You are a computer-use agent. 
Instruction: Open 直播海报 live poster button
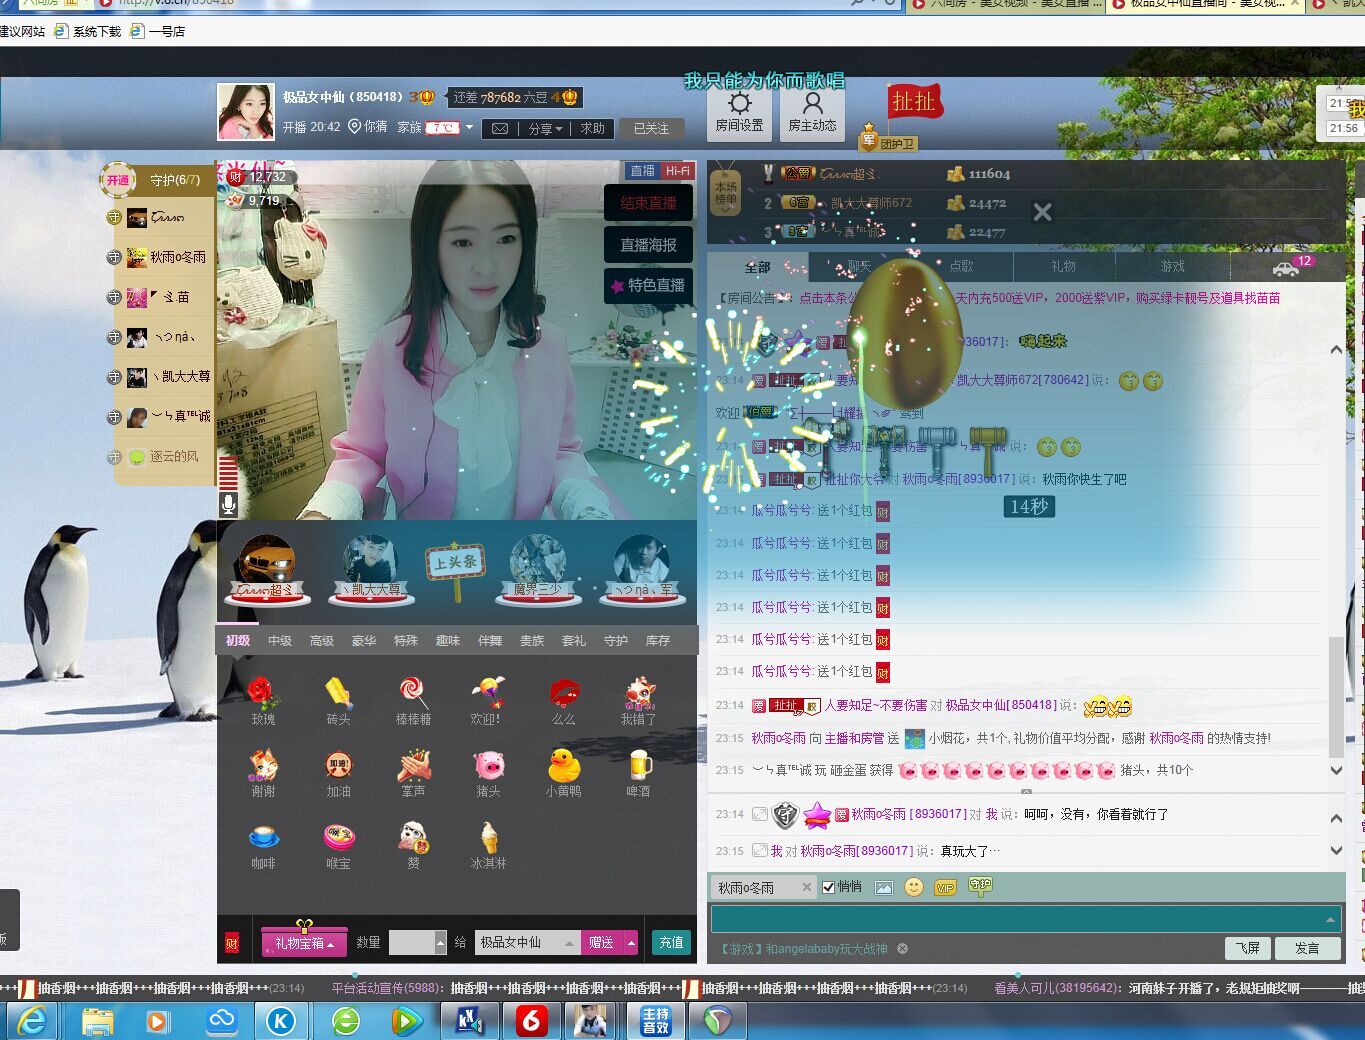point(649,244)
